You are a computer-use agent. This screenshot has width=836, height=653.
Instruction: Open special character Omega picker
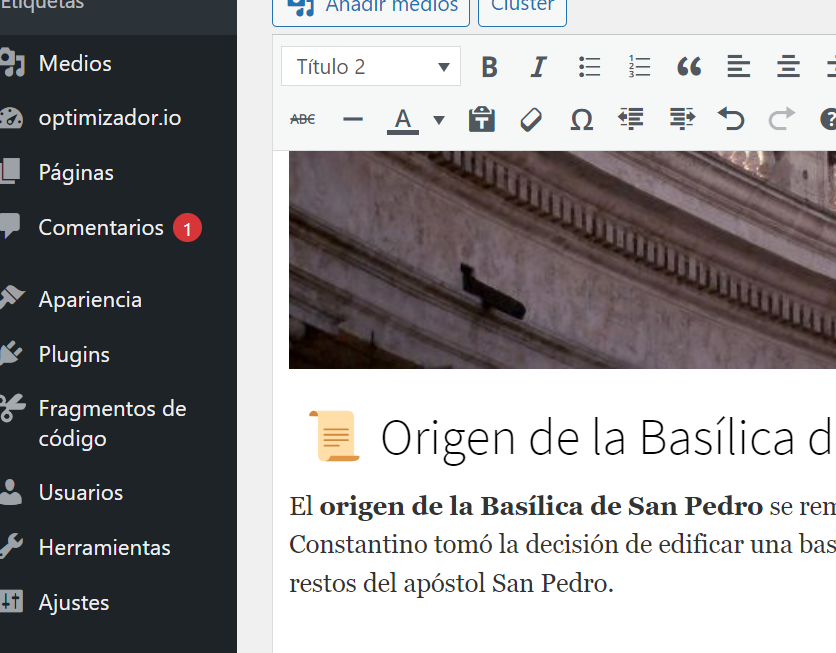coord(581,119)
